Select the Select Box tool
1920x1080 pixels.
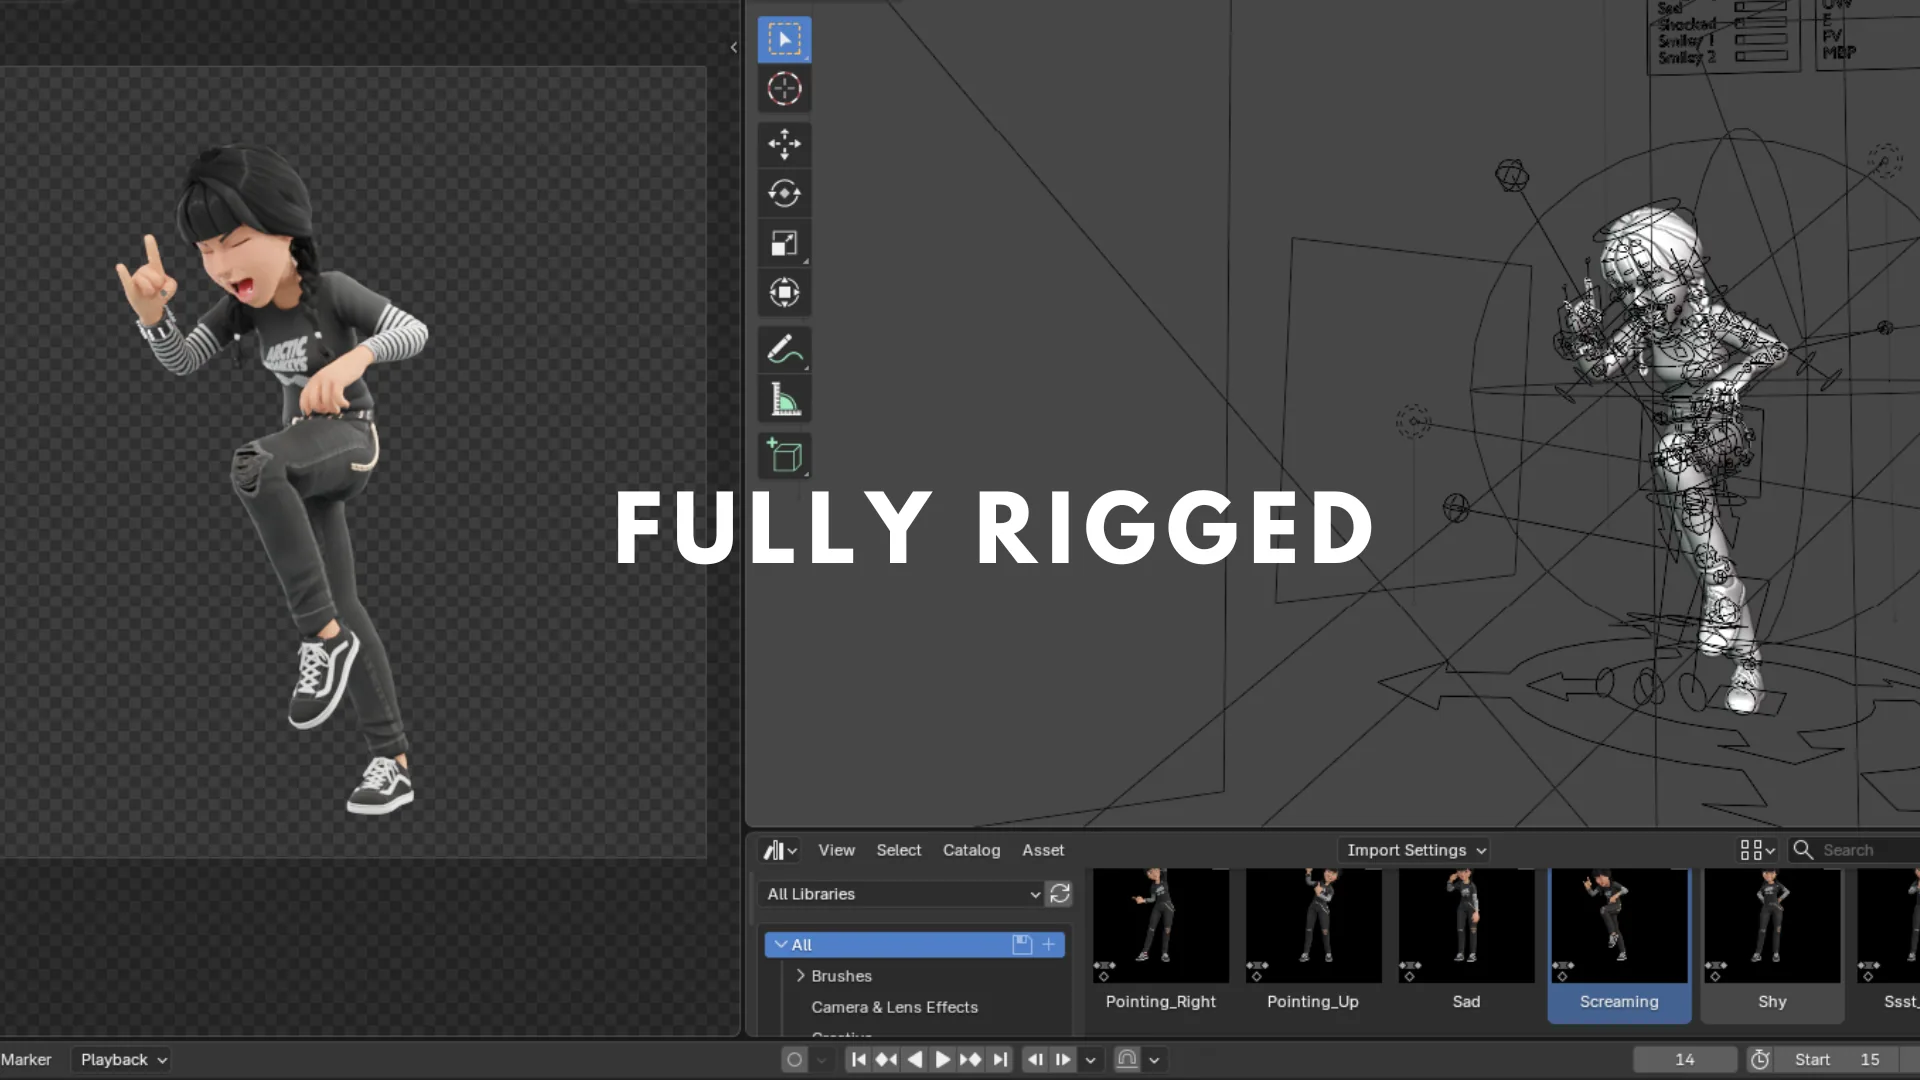coord(784,40)
